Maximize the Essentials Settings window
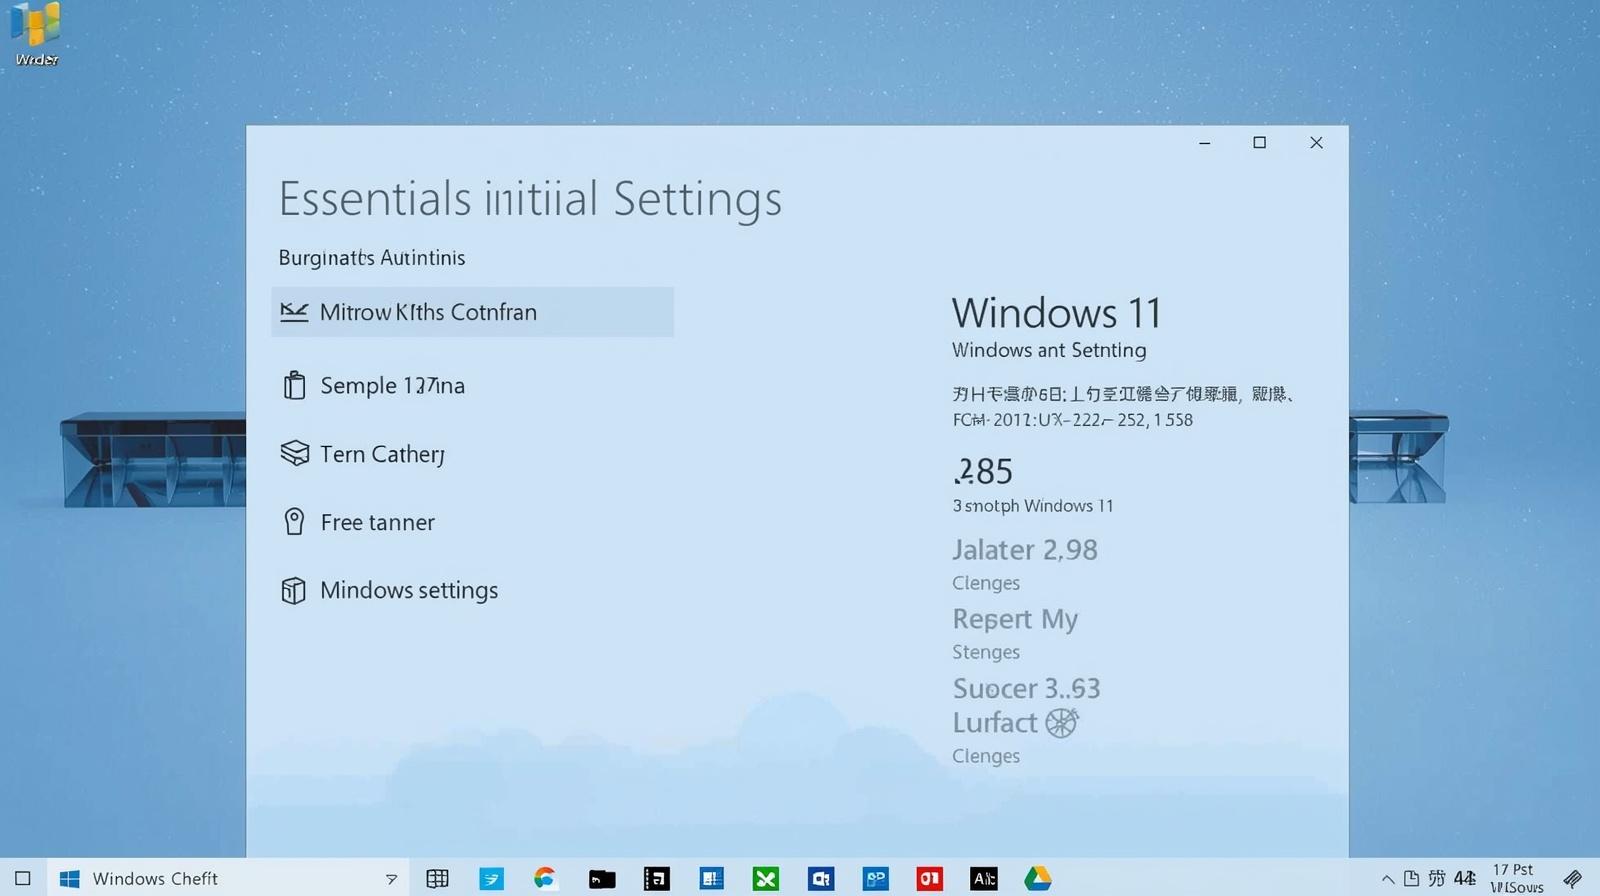Image resolution: width=1600 pixels, height=896 pixels. (x=1259, y=143)
